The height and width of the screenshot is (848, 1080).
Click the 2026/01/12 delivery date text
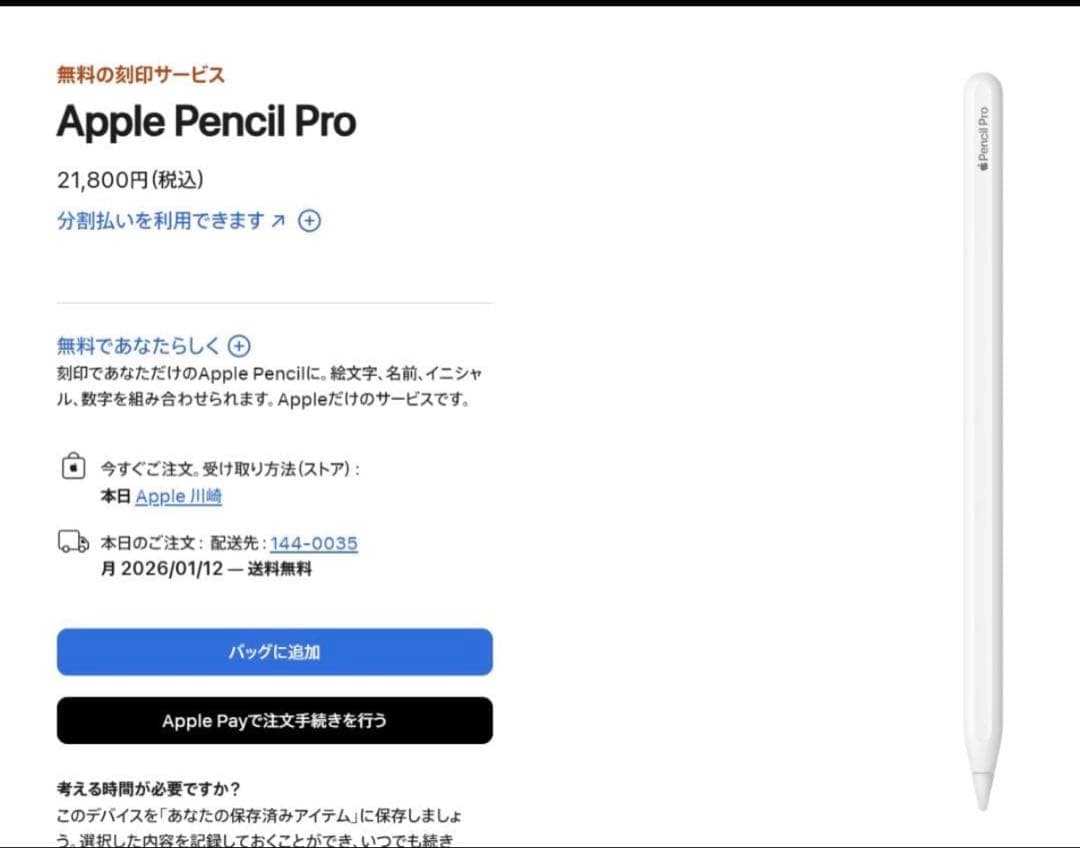172,568
